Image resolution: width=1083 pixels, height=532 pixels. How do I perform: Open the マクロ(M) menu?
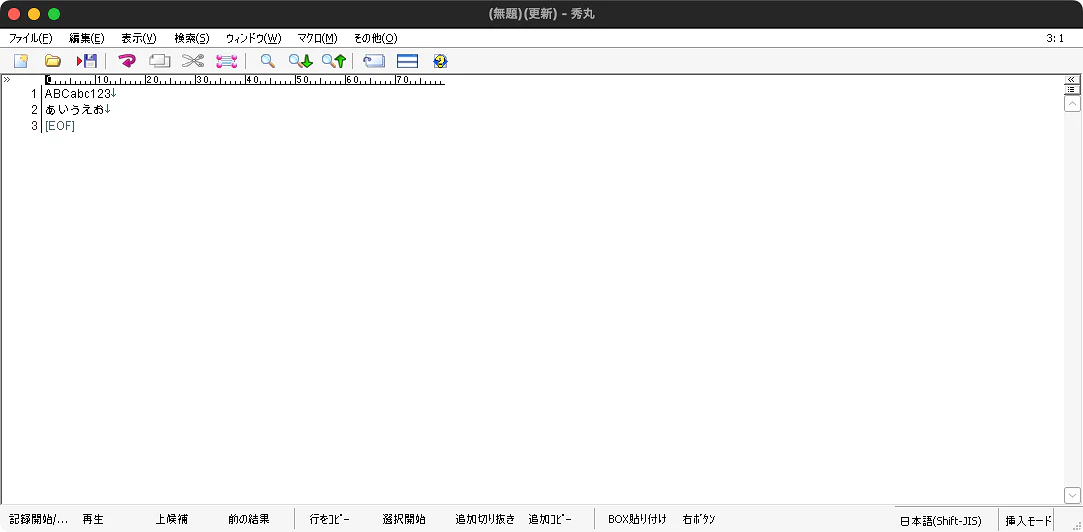click(x=317, y=38)
